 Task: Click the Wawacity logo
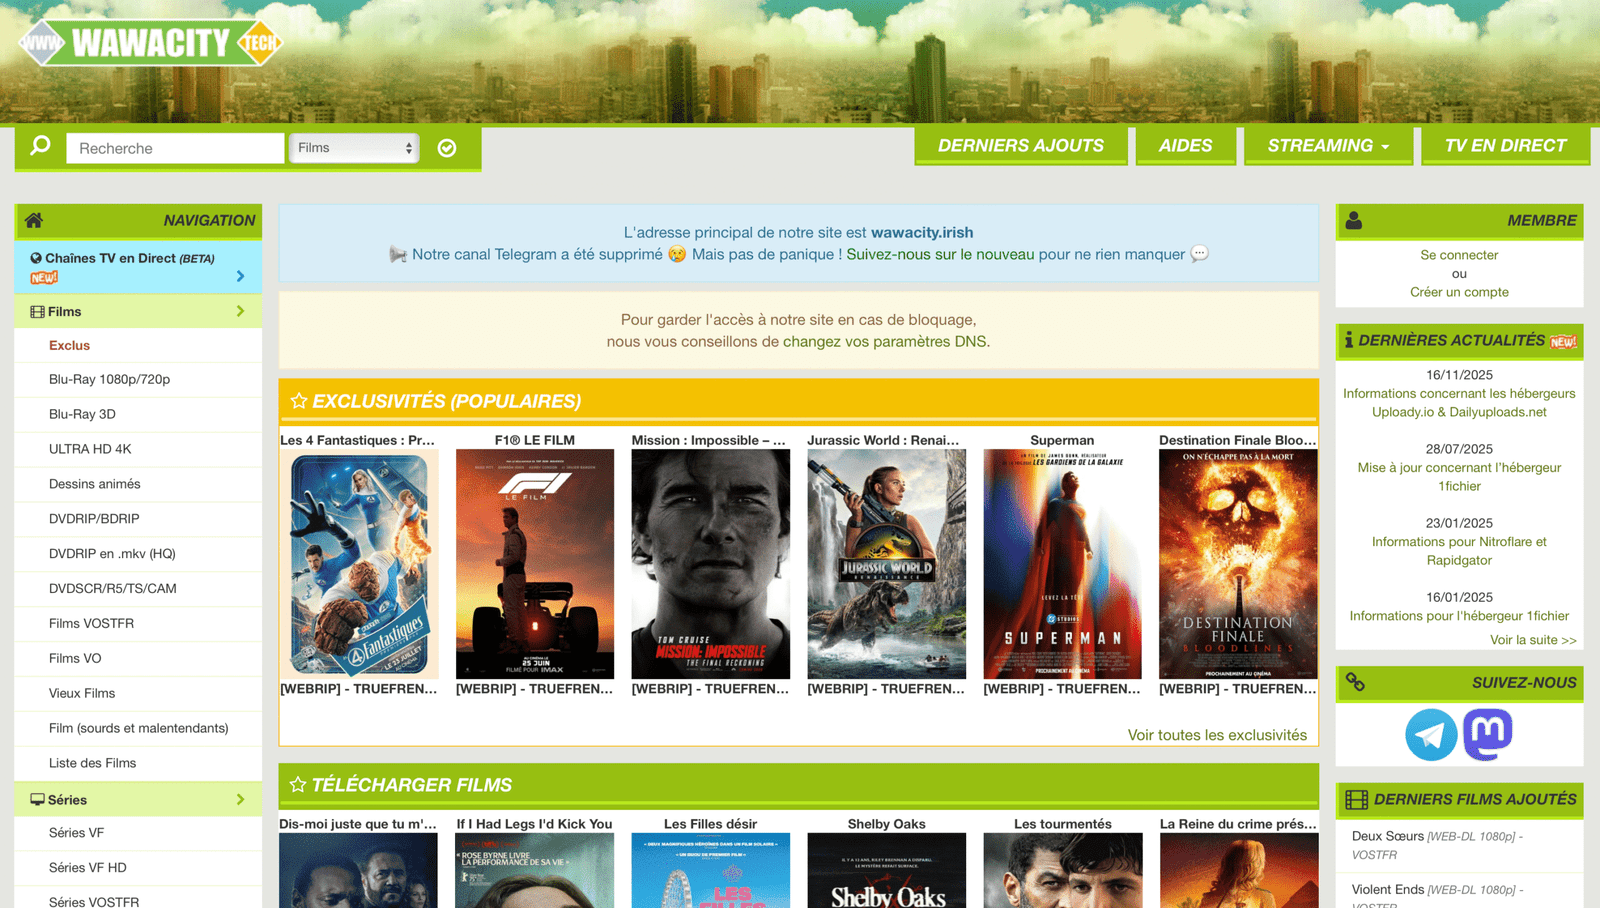pos(150,43)
